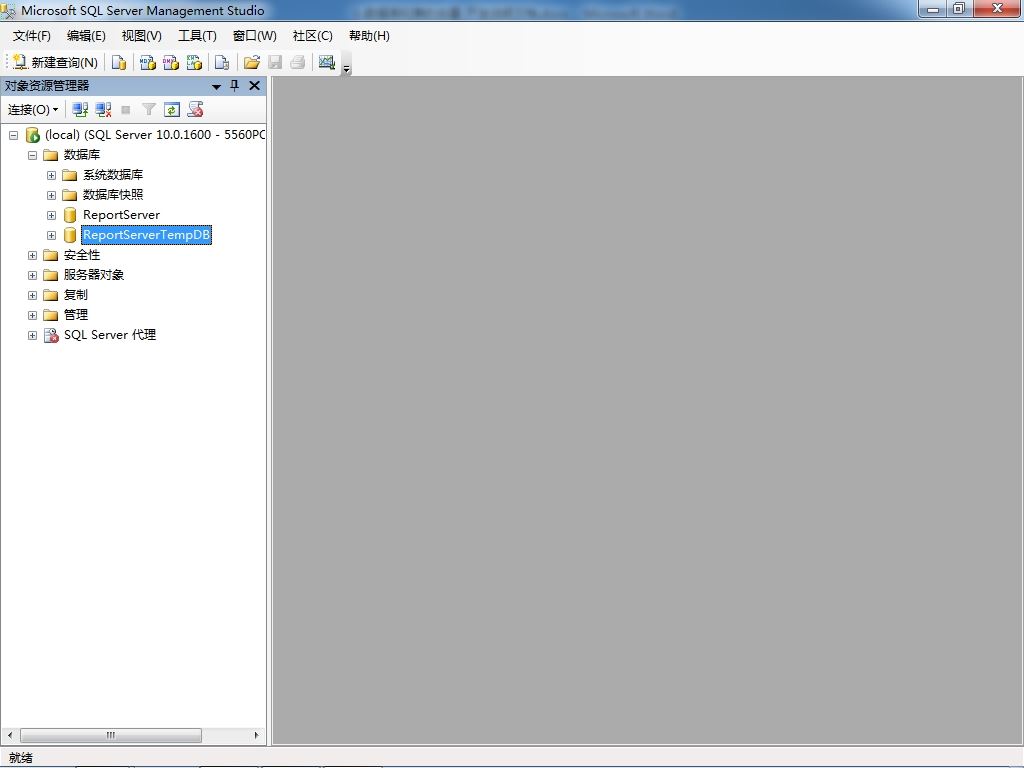Screen dimensions: 1024x768
Task: Open the 编辑(E) menu
Action: pos(86,36)
